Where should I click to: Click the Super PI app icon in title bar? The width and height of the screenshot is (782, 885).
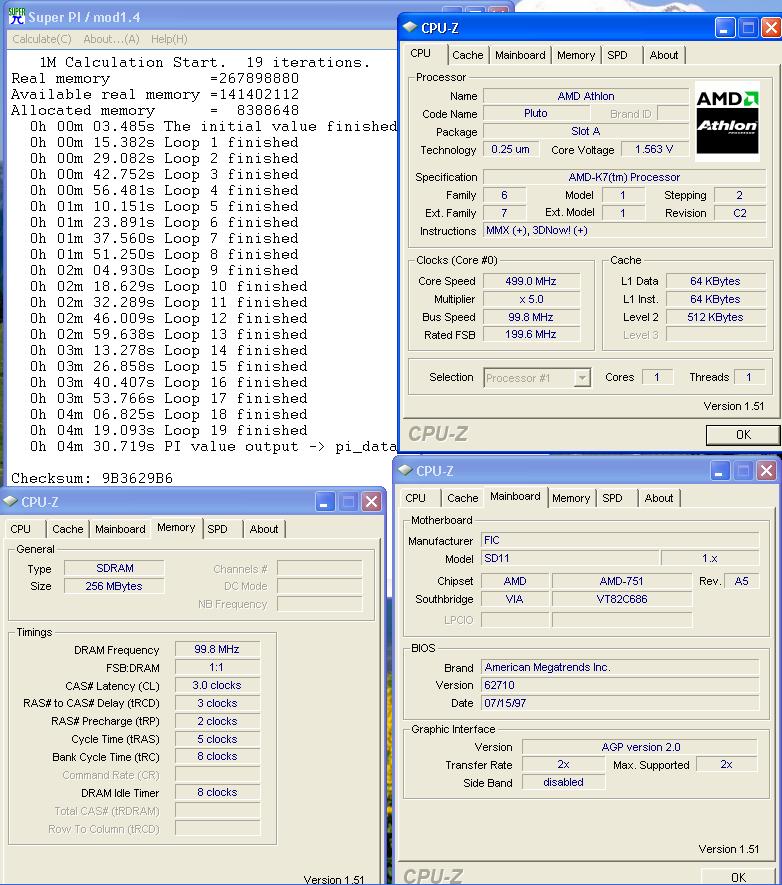point(17,16)
